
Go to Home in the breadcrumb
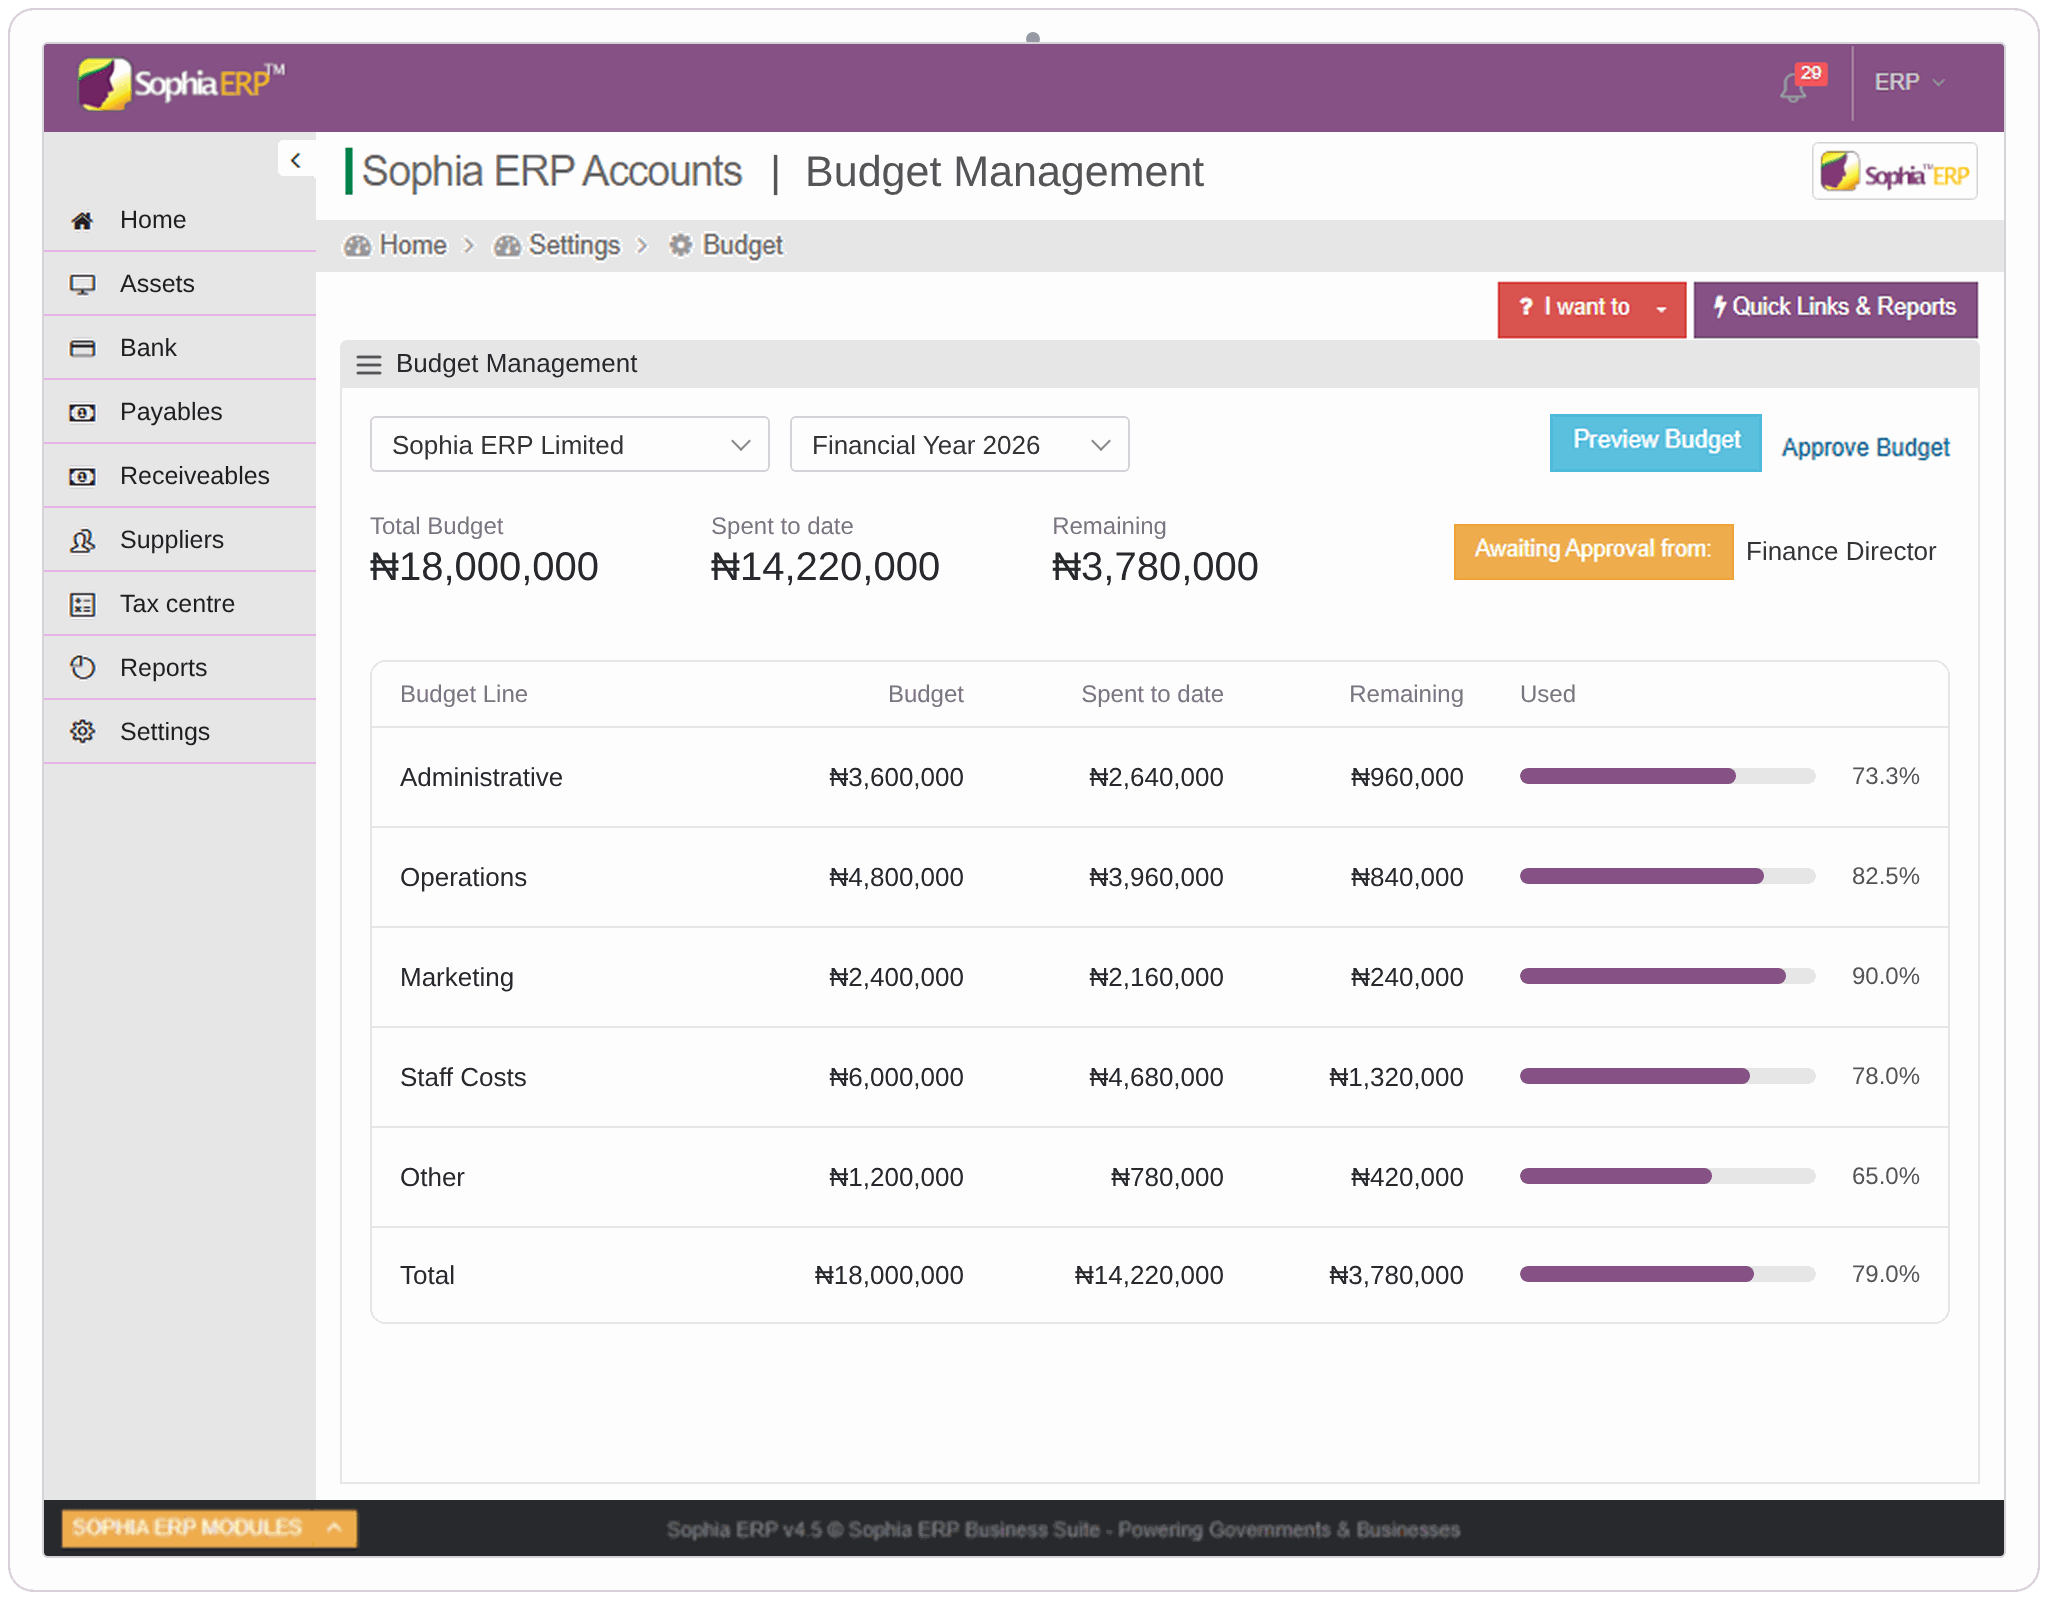(x=413, y=245)
